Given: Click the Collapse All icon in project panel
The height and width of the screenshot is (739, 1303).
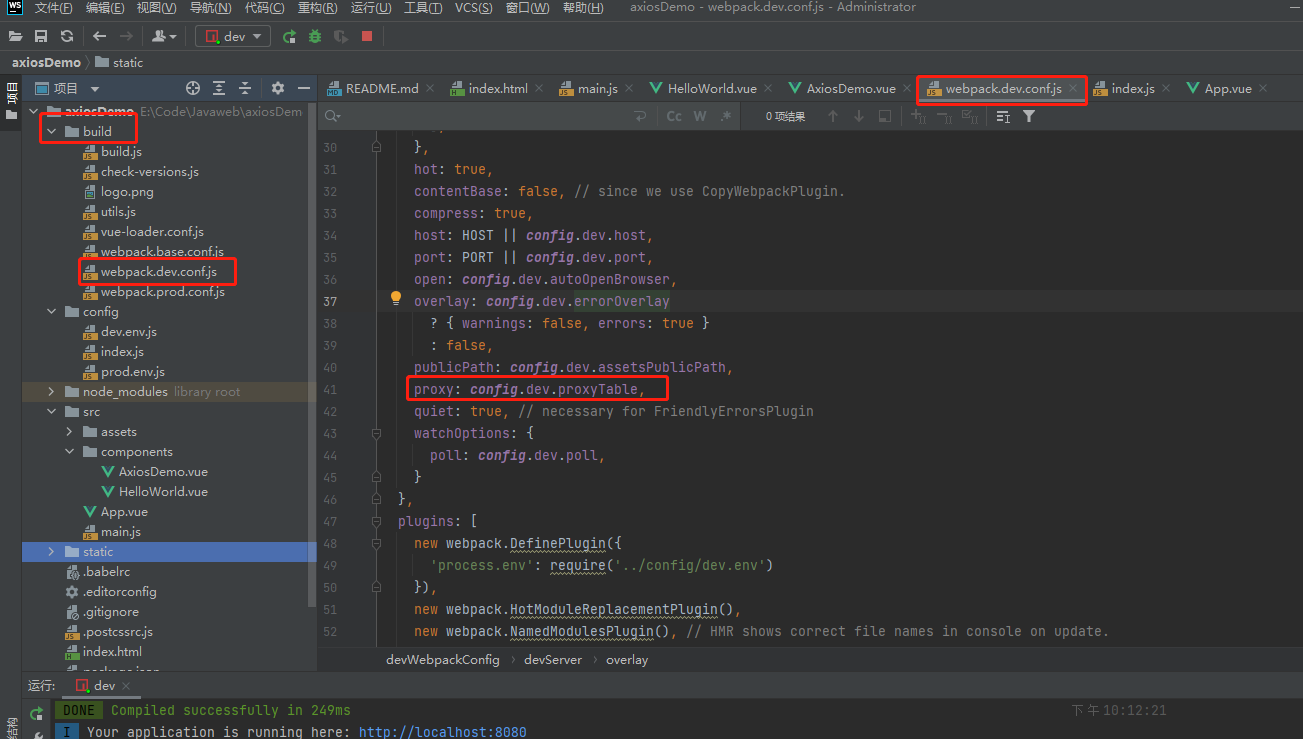Looking at the screenshot, I should (x=245, y=88).
